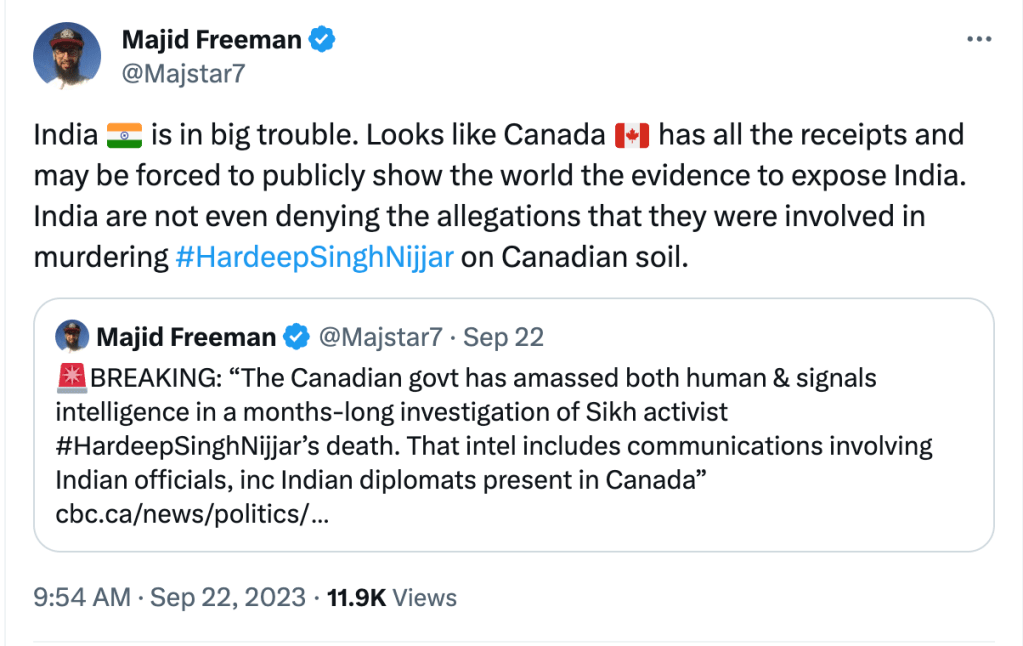Open the blue #HardeepSinghNijjar hashtag link

pos(314,256)
